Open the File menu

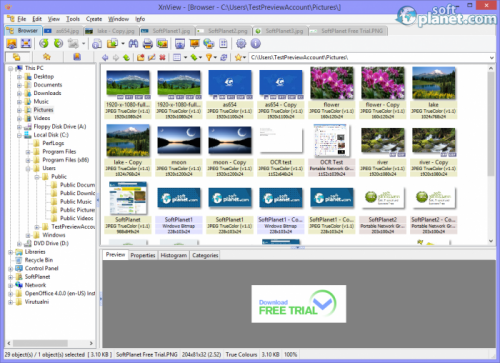click(22, 19)
